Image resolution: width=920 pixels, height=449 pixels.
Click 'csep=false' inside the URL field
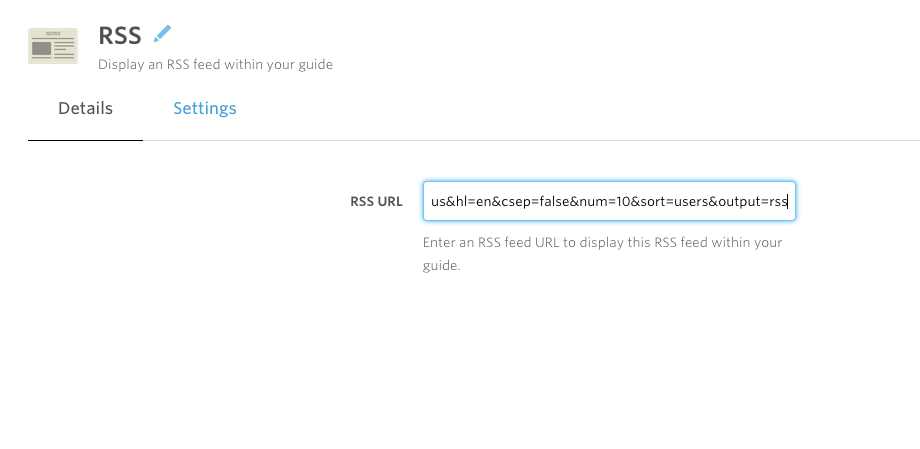[535, 202]
